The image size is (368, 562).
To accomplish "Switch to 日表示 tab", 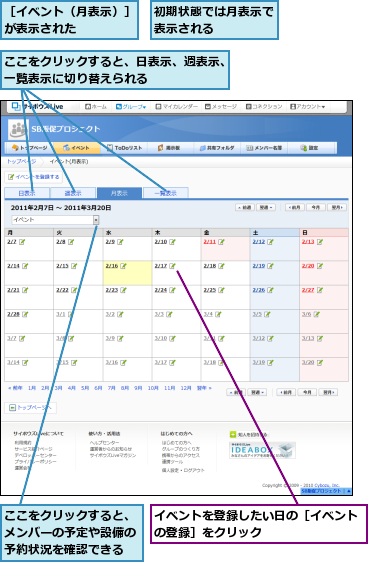I will tap(27, 193).
